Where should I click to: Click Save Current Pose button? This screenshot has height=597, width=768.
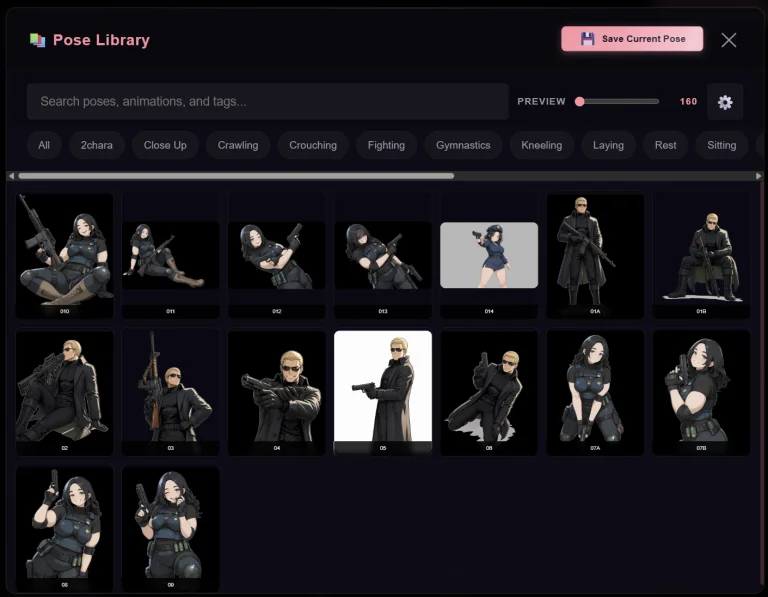(632, 39)
